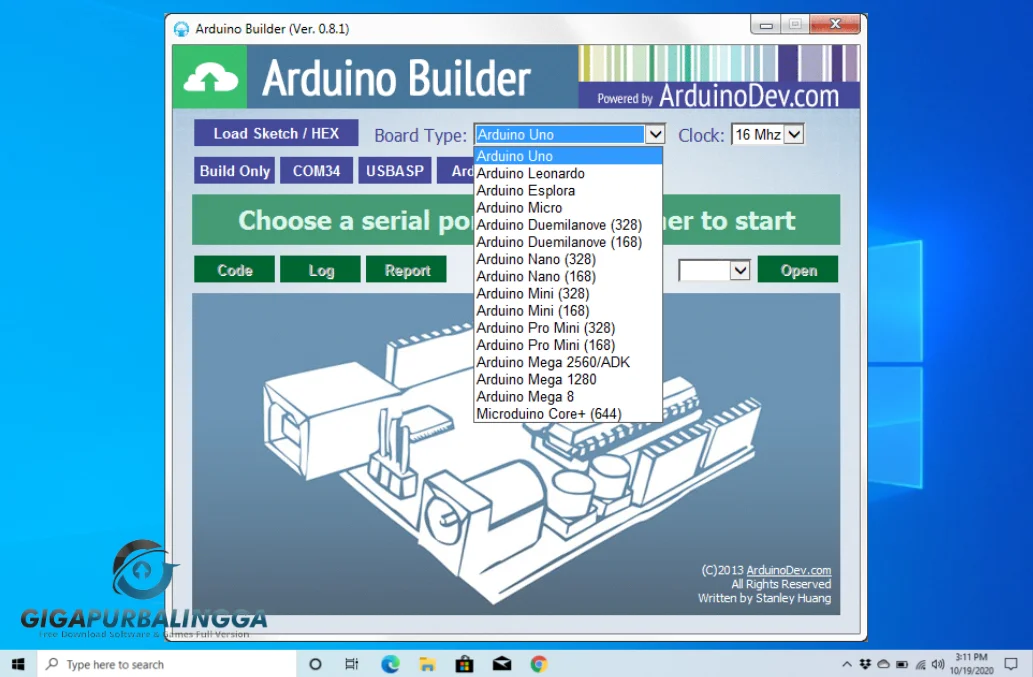Select Arduino Mini (168)
Image resolution: width=1033 pixels, height=677 pixels.
[568, 310]
